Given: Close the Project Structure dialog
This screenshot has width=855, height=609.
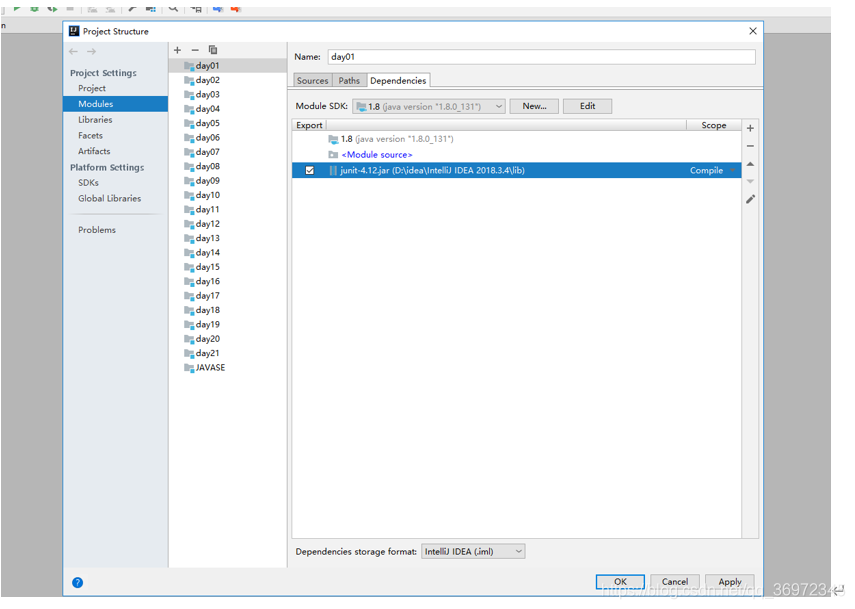Looking at the screenshot, I should [753, 31].
